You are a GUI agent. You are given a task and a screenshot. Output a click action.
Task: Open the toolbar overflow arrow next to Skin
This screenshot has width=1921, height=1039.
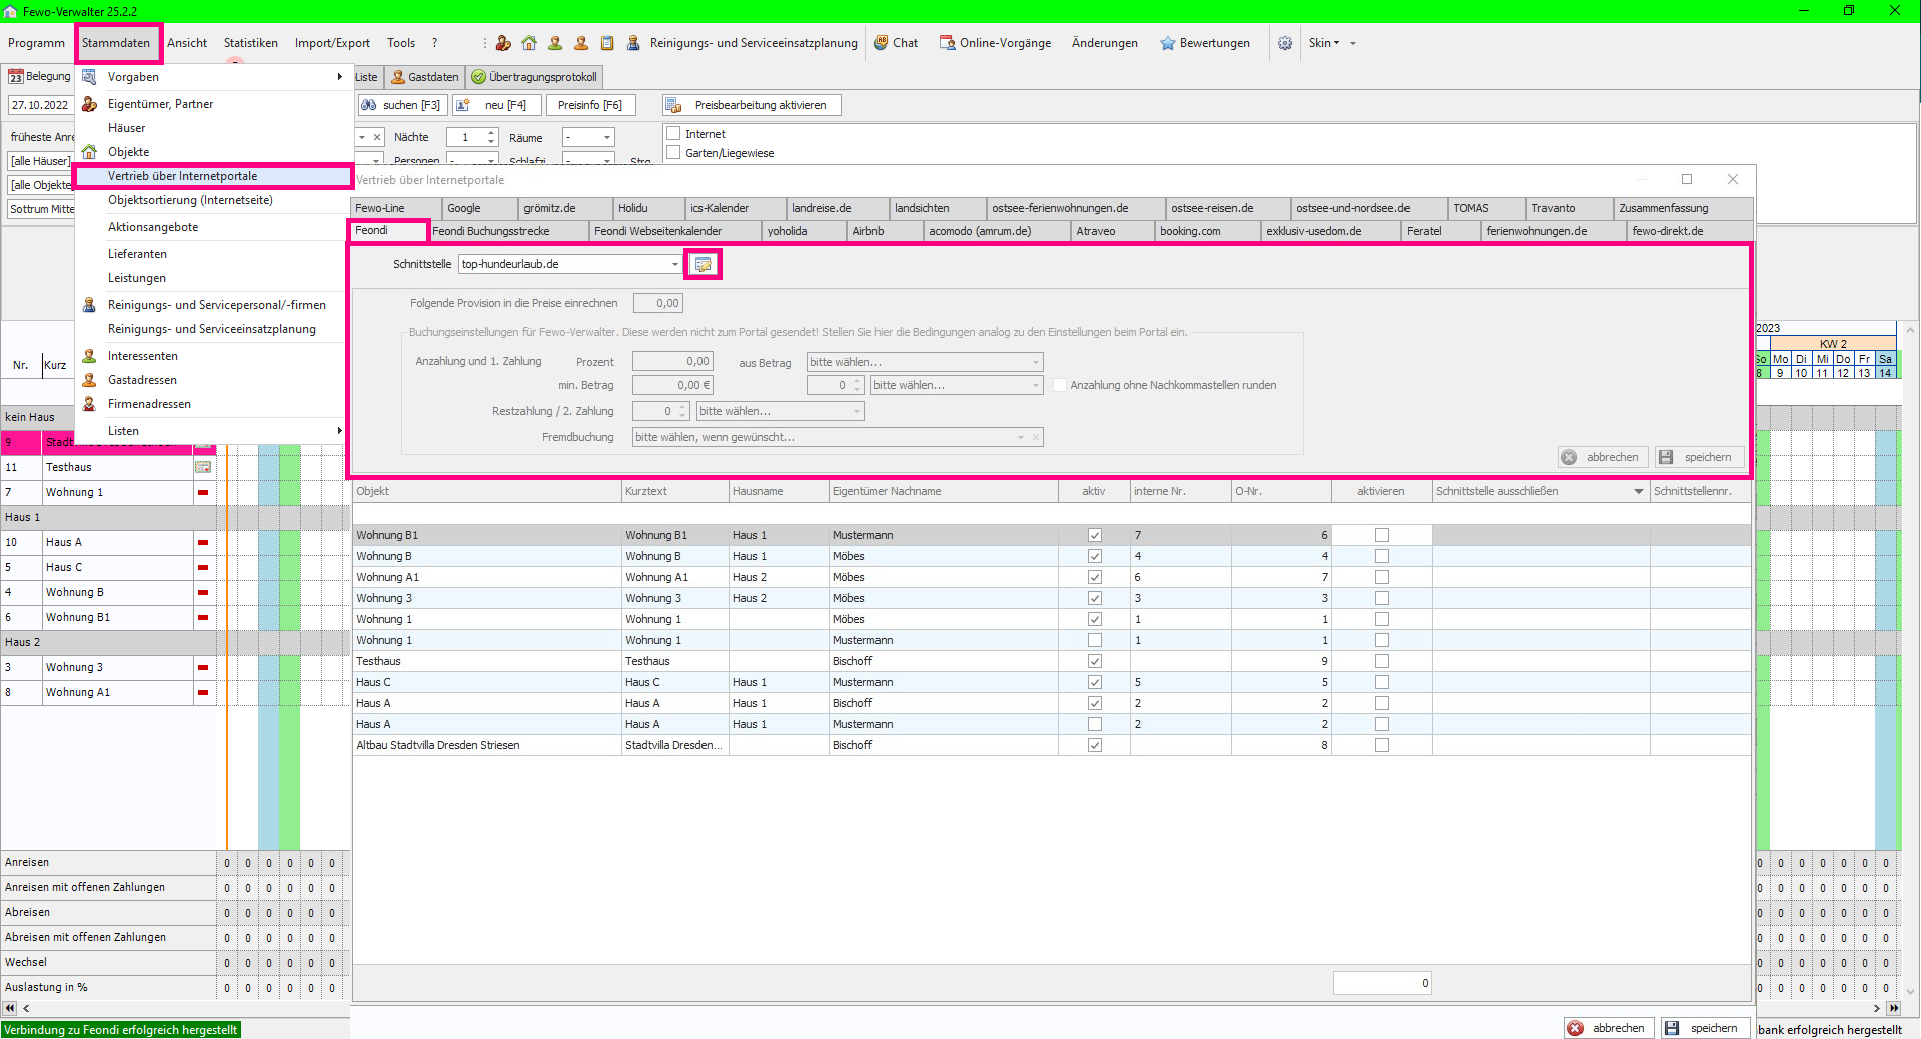1353,43
